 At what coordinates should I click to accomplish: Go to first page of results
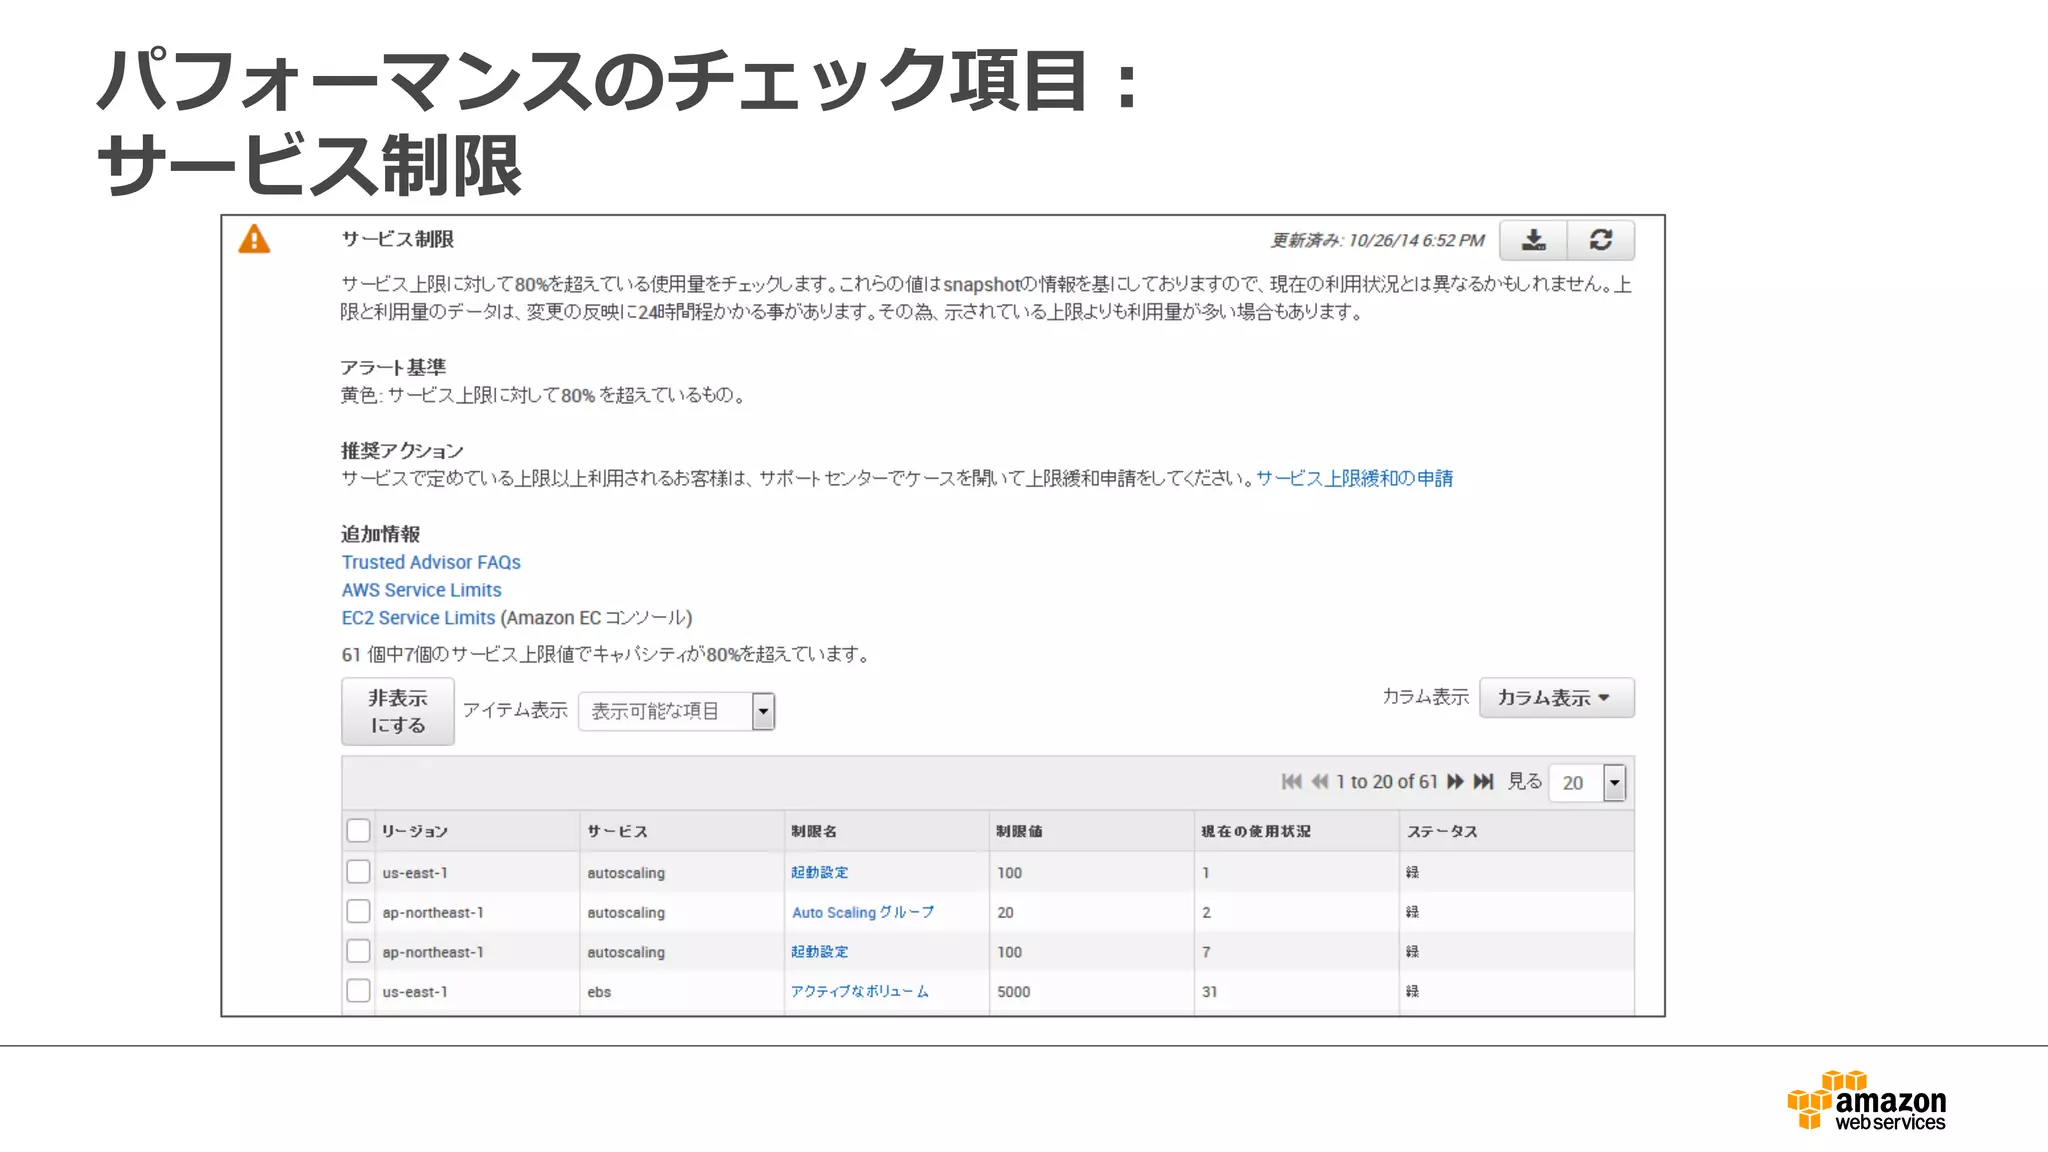coord(1291,782)
